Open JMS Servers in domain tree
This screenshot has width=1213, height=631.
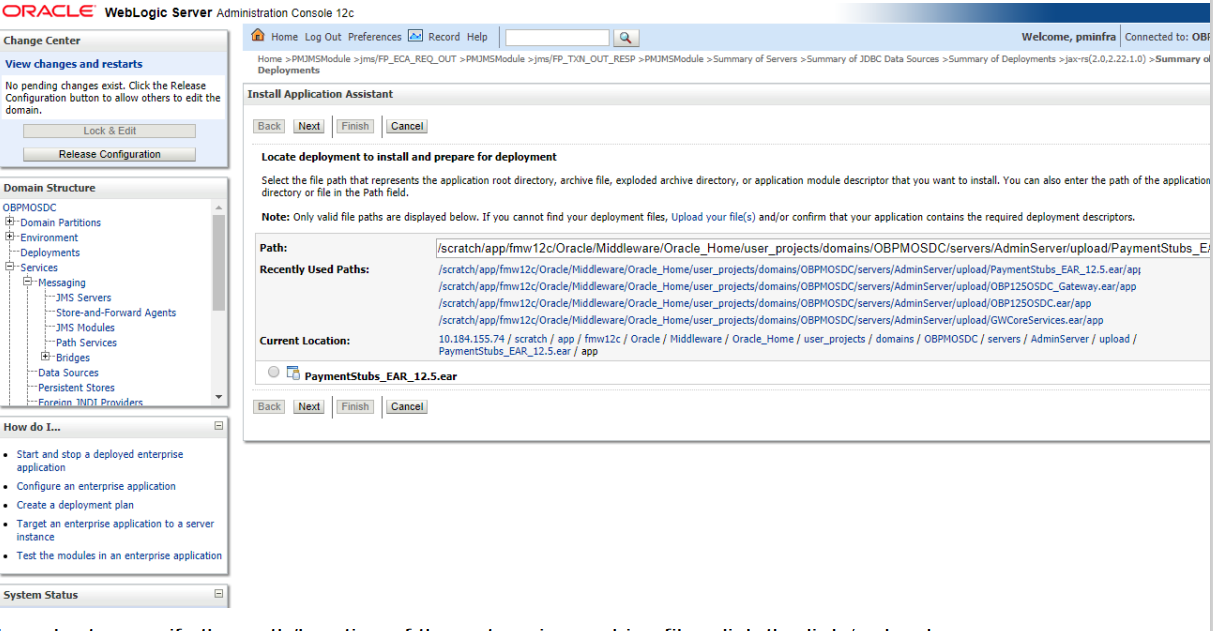[84, 298]
